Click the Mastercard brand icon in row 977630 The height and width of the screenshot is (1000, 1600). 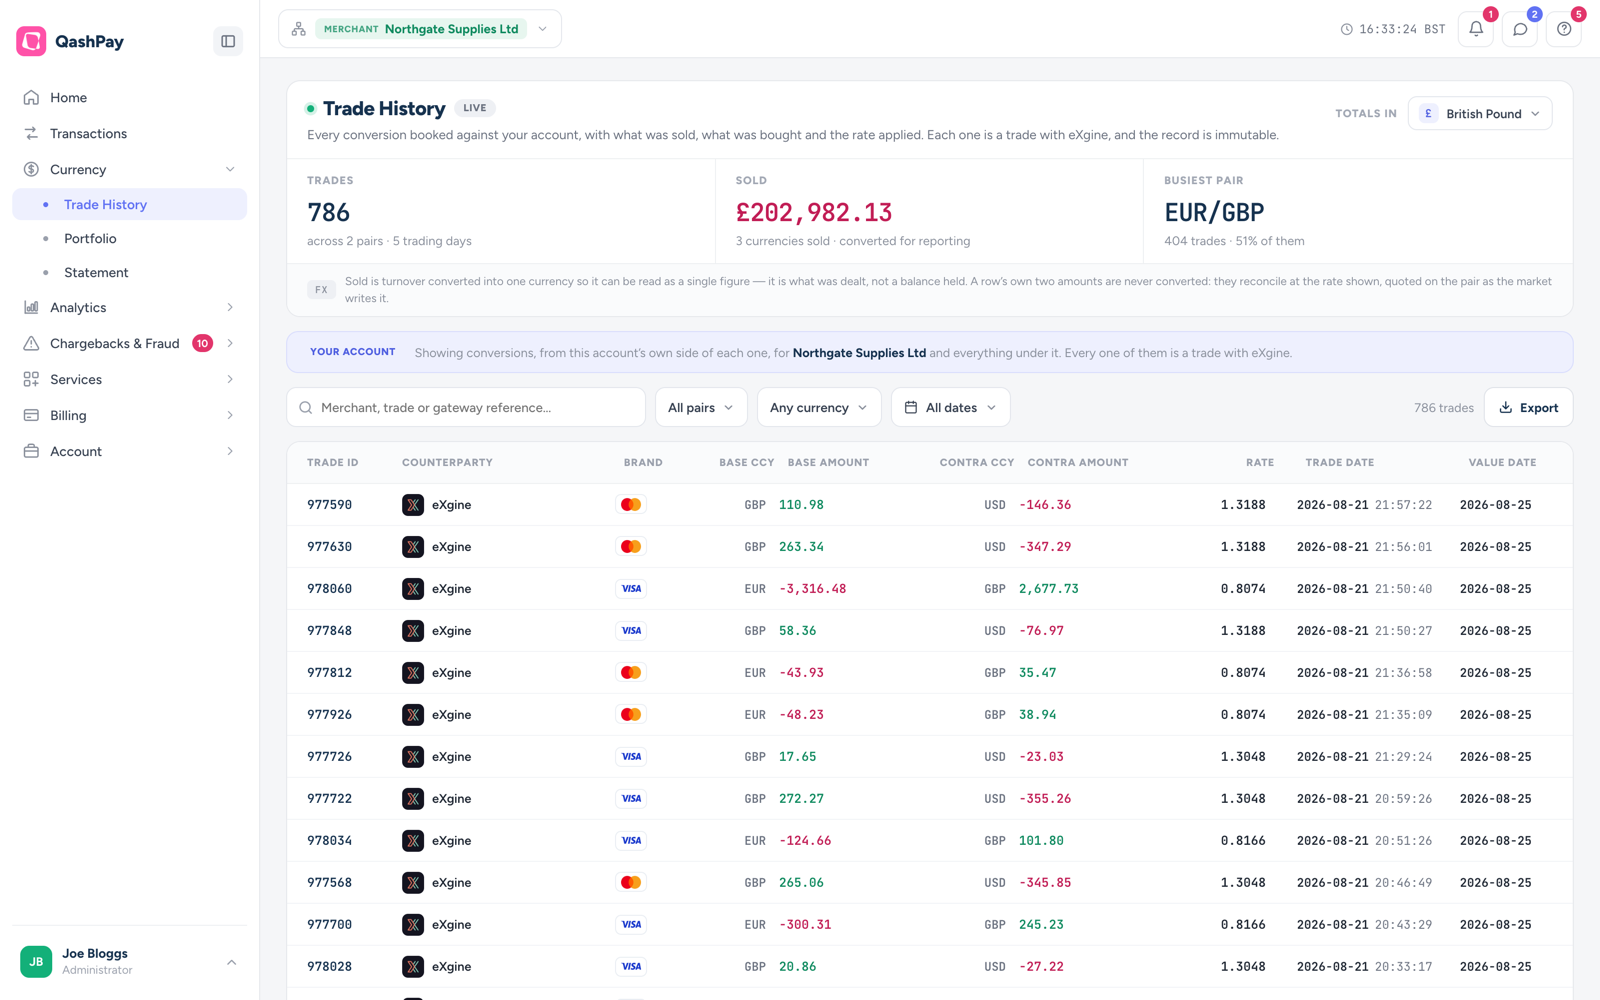point(631,547)
